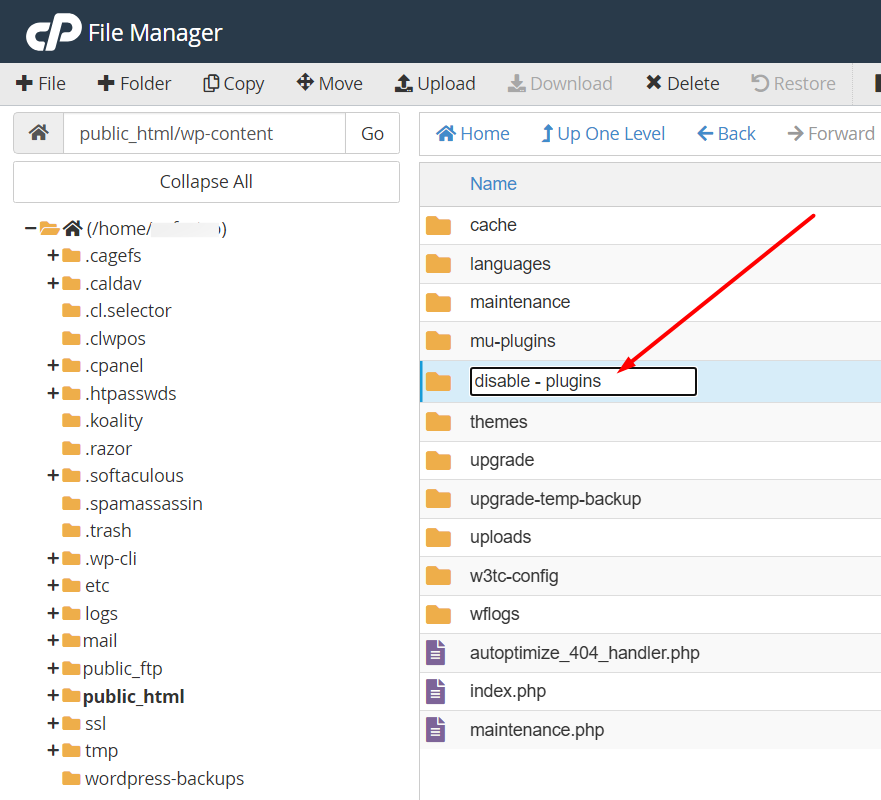Expand the .caldav folder node

pyautogui.click(x=53, y=283)
